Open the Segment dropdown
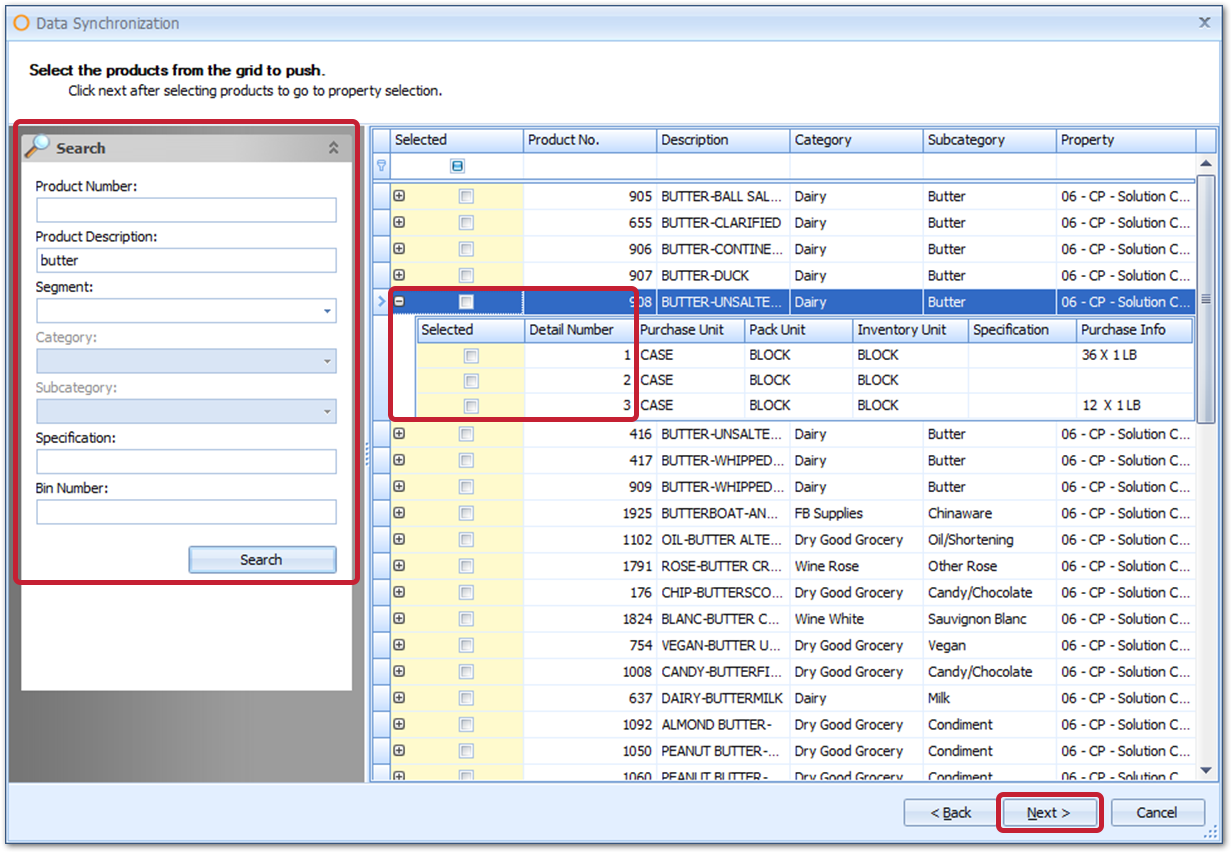1232x853 pixels. tap(328, 312)
